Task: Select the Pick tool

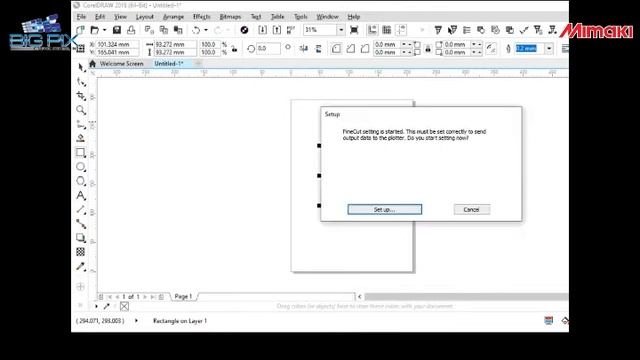Action: [x=81, y=67]
